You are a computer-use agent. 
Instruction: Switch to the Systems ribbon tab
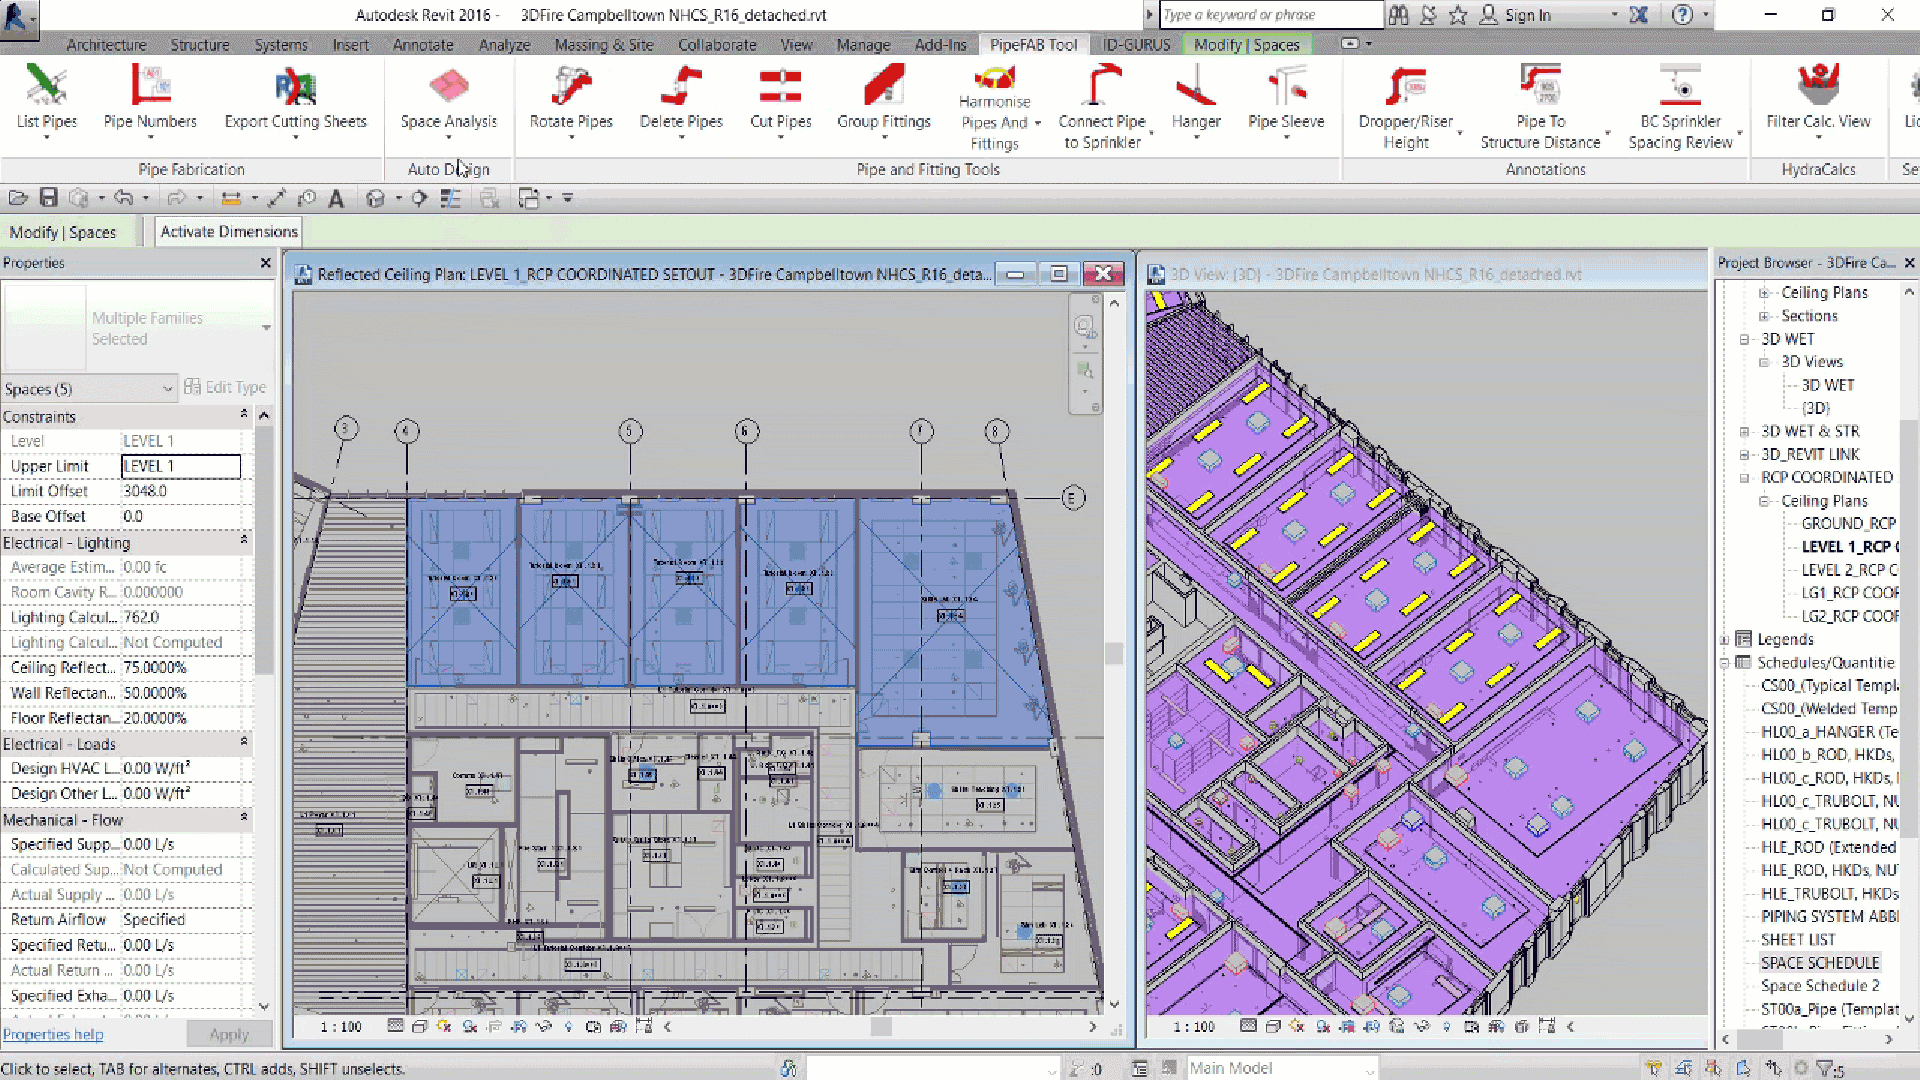point(281,45)
